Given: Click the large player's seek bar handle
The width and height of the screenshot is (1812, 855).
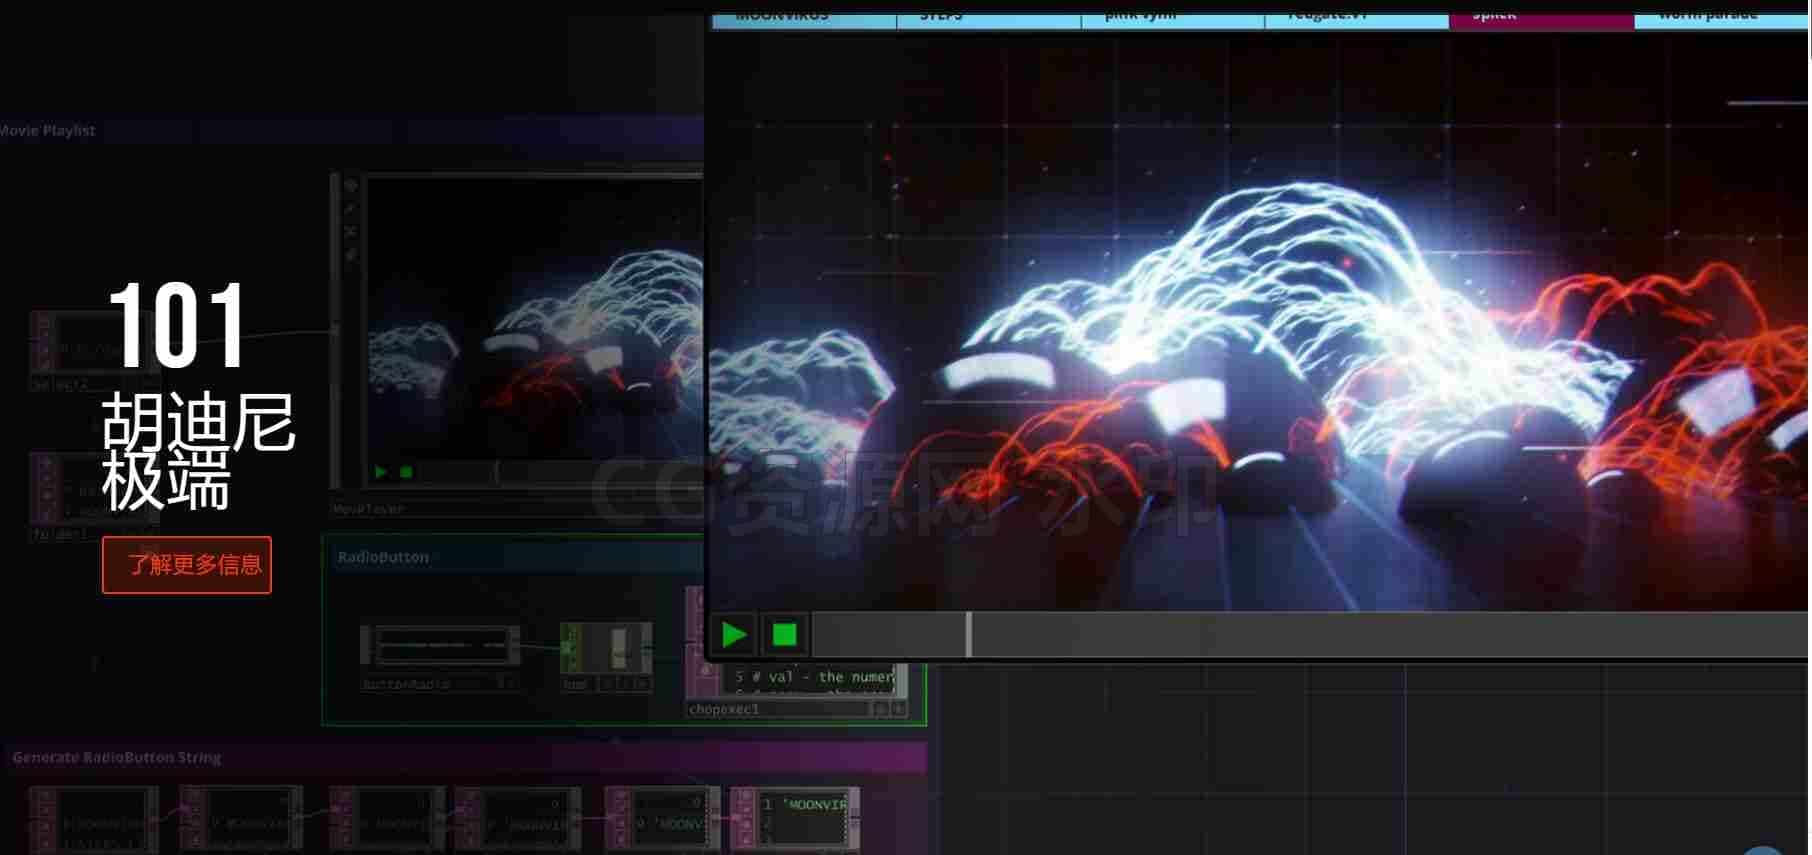Looking at the screenshot, I should 968,635.
